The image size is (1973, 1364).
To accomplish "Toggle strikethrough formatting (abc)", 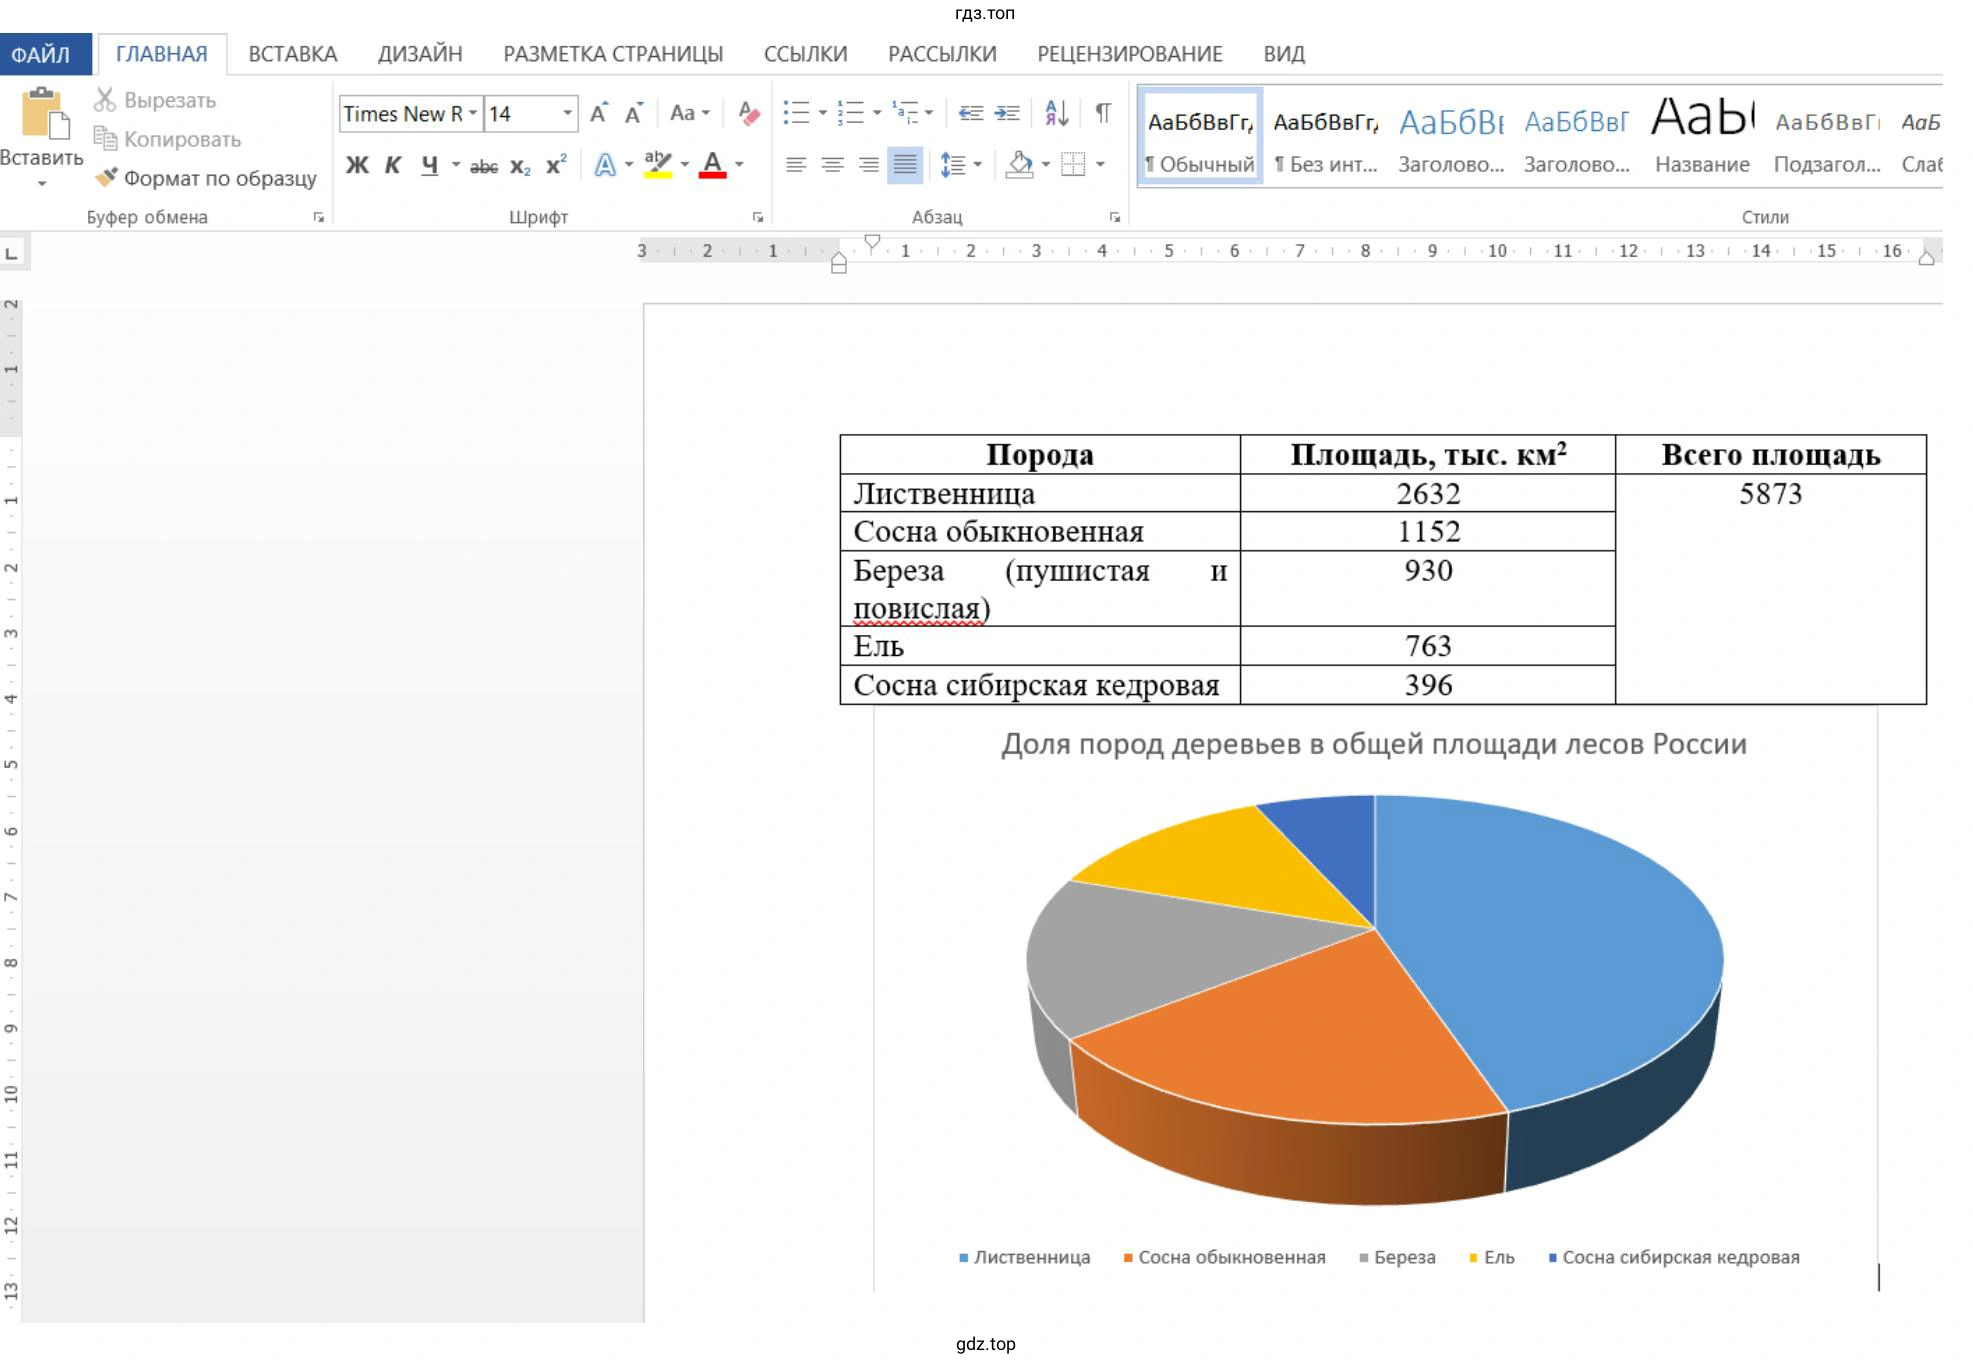I will pos(484,166).
